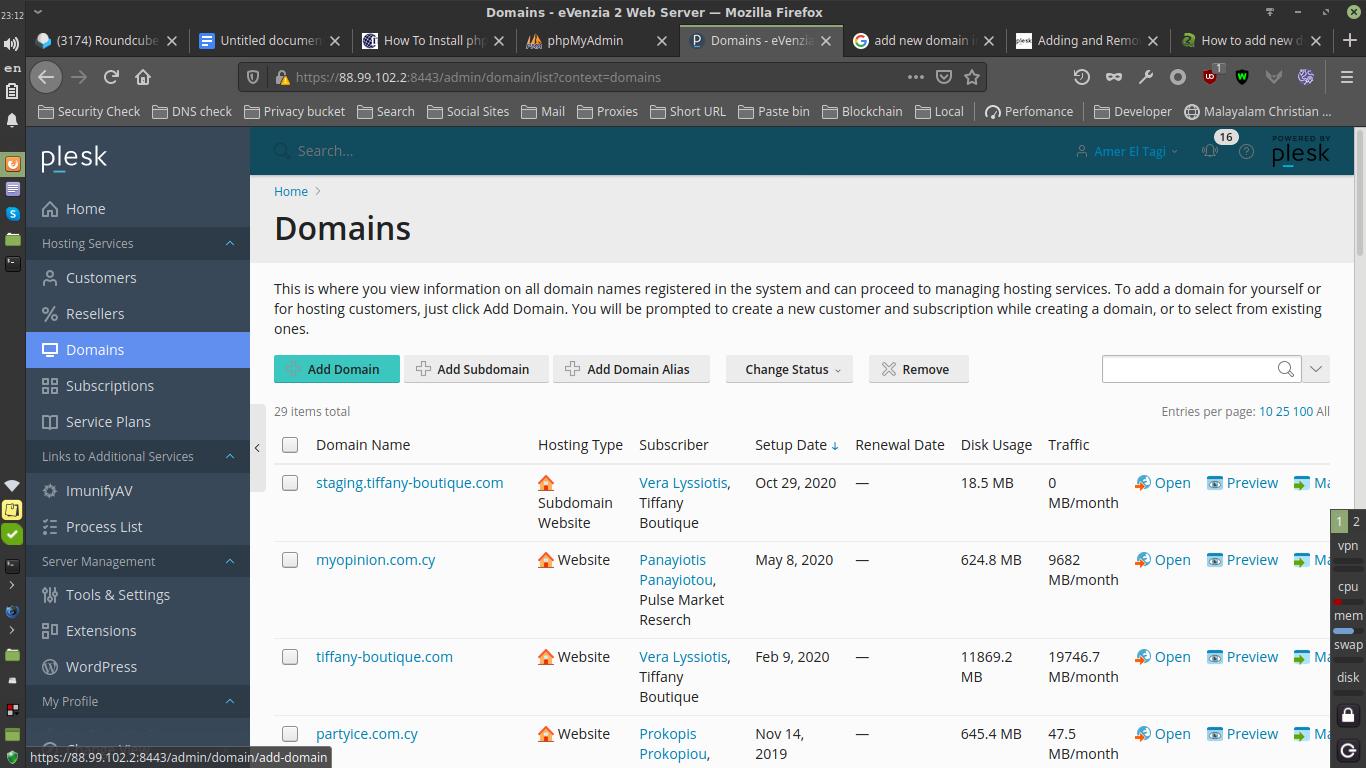This screenshot has width=1366, height=768.
Task: Open ImunifyAV in the sidebar
Action: (x=138, y=491)
